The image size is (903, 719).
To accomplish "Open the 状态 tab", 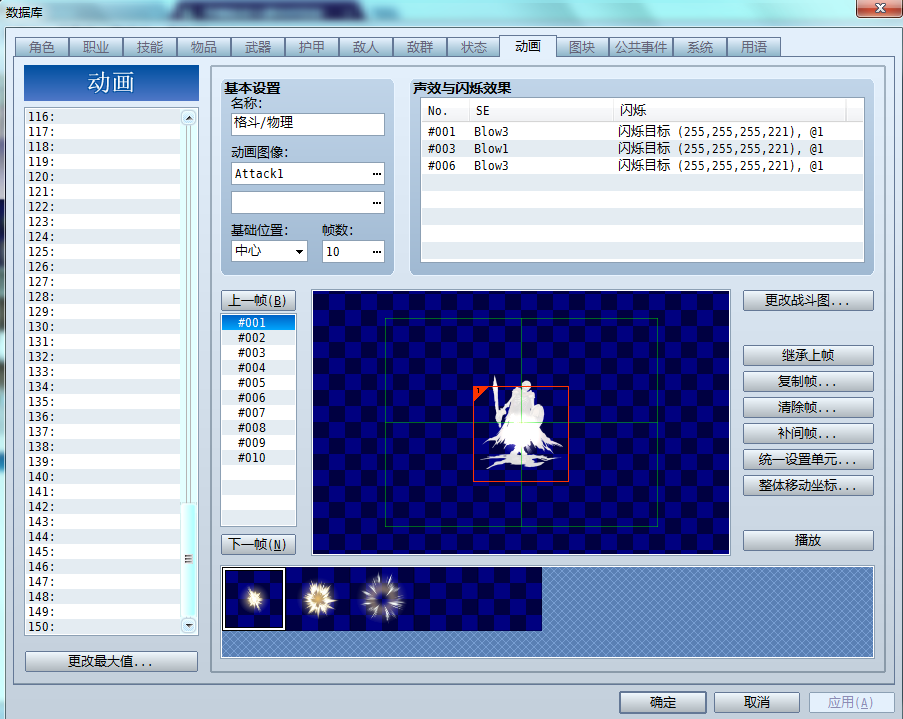I will (x=474, y=47).
